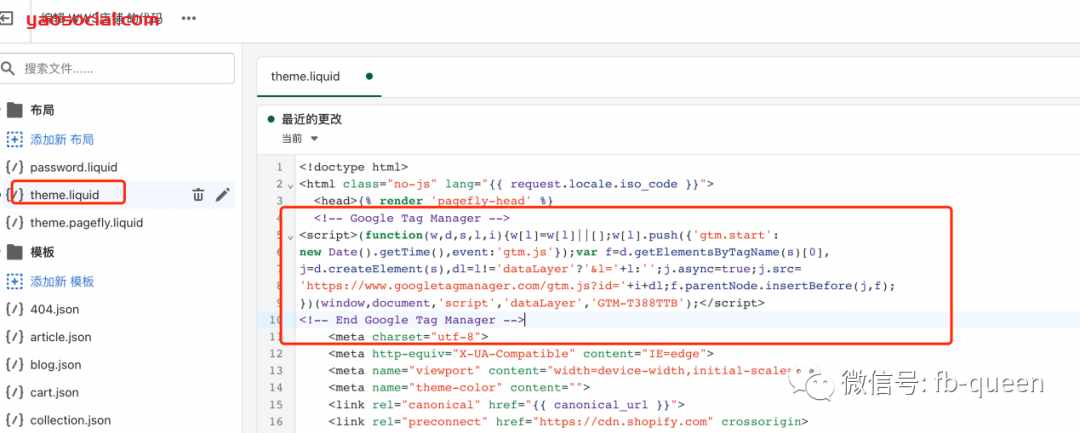Viewport: 1080px width, 433px height.
Task: Toggle code fold arrow on script line 5
Action: click(291, 236)
